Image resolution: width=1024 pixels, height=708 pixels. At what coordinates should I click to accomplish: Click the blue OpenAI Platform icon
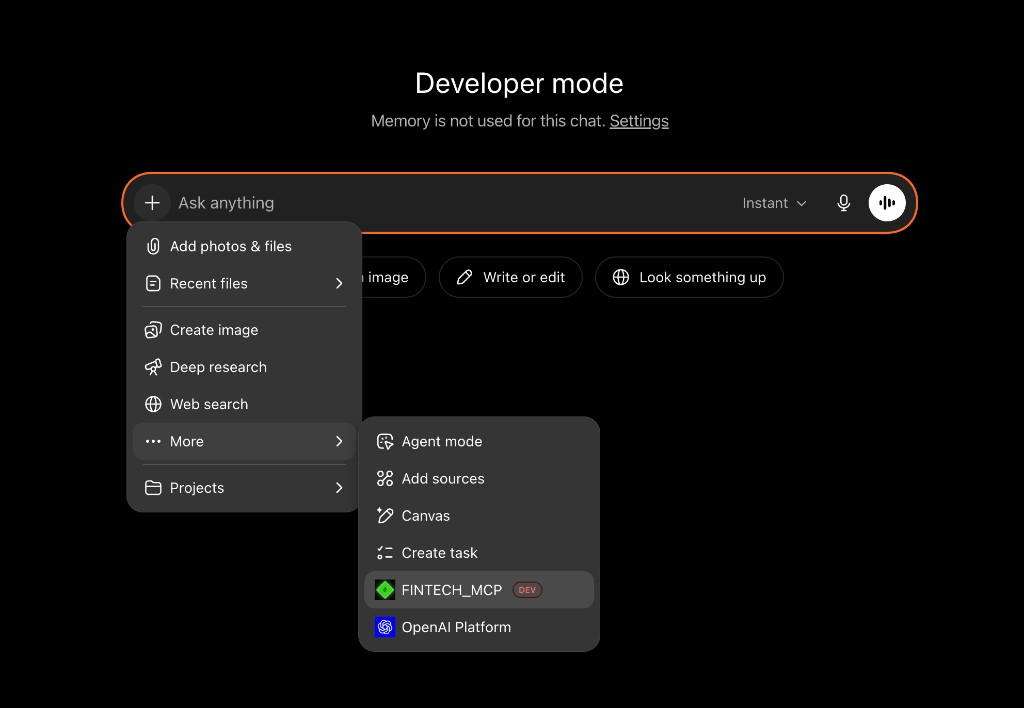(385, 627)
